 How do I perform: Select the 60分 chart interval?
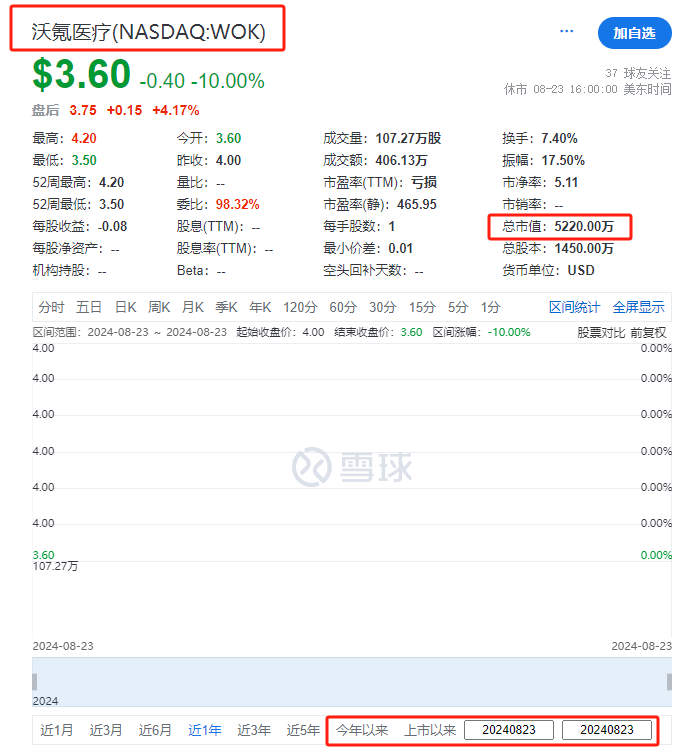click(343, 307)
